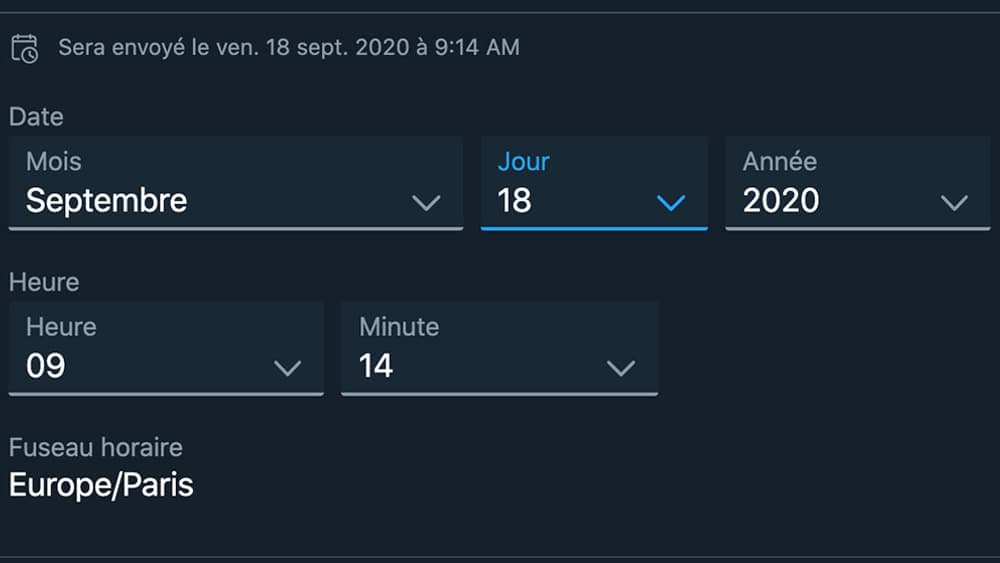Click the Heure dropdown chevron arrow
Image resolution: width=1000 pixels, height=563 pixels.
click(287, 368)
